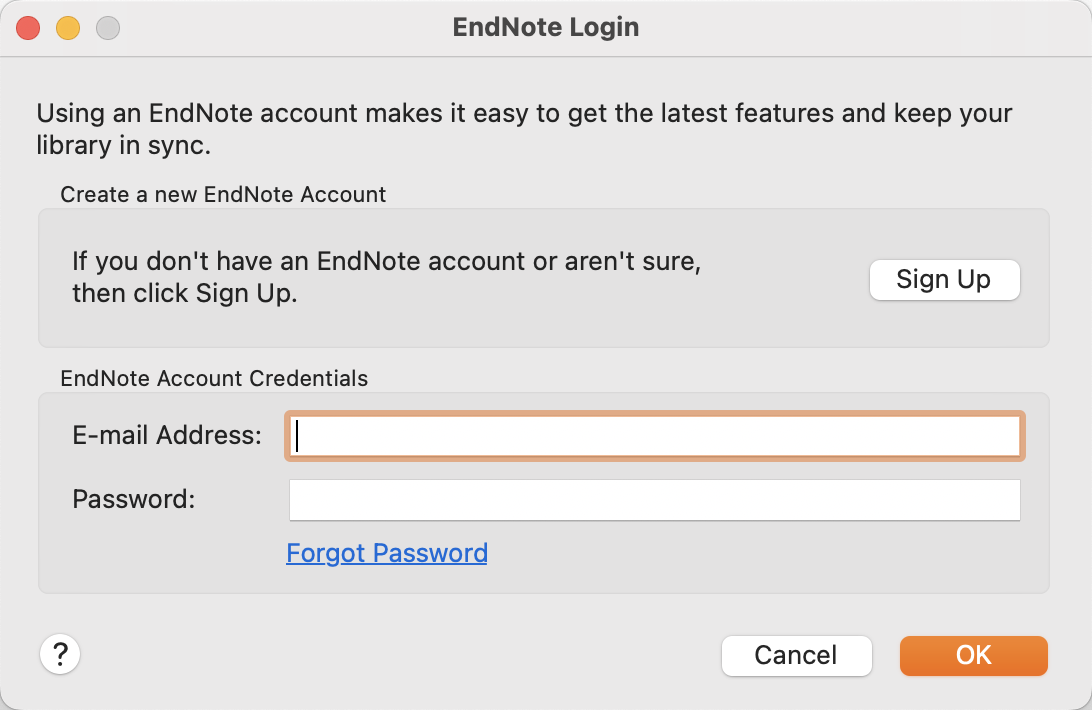Select the "EndNote Account Credentials" heading

(x=214, y=379)
